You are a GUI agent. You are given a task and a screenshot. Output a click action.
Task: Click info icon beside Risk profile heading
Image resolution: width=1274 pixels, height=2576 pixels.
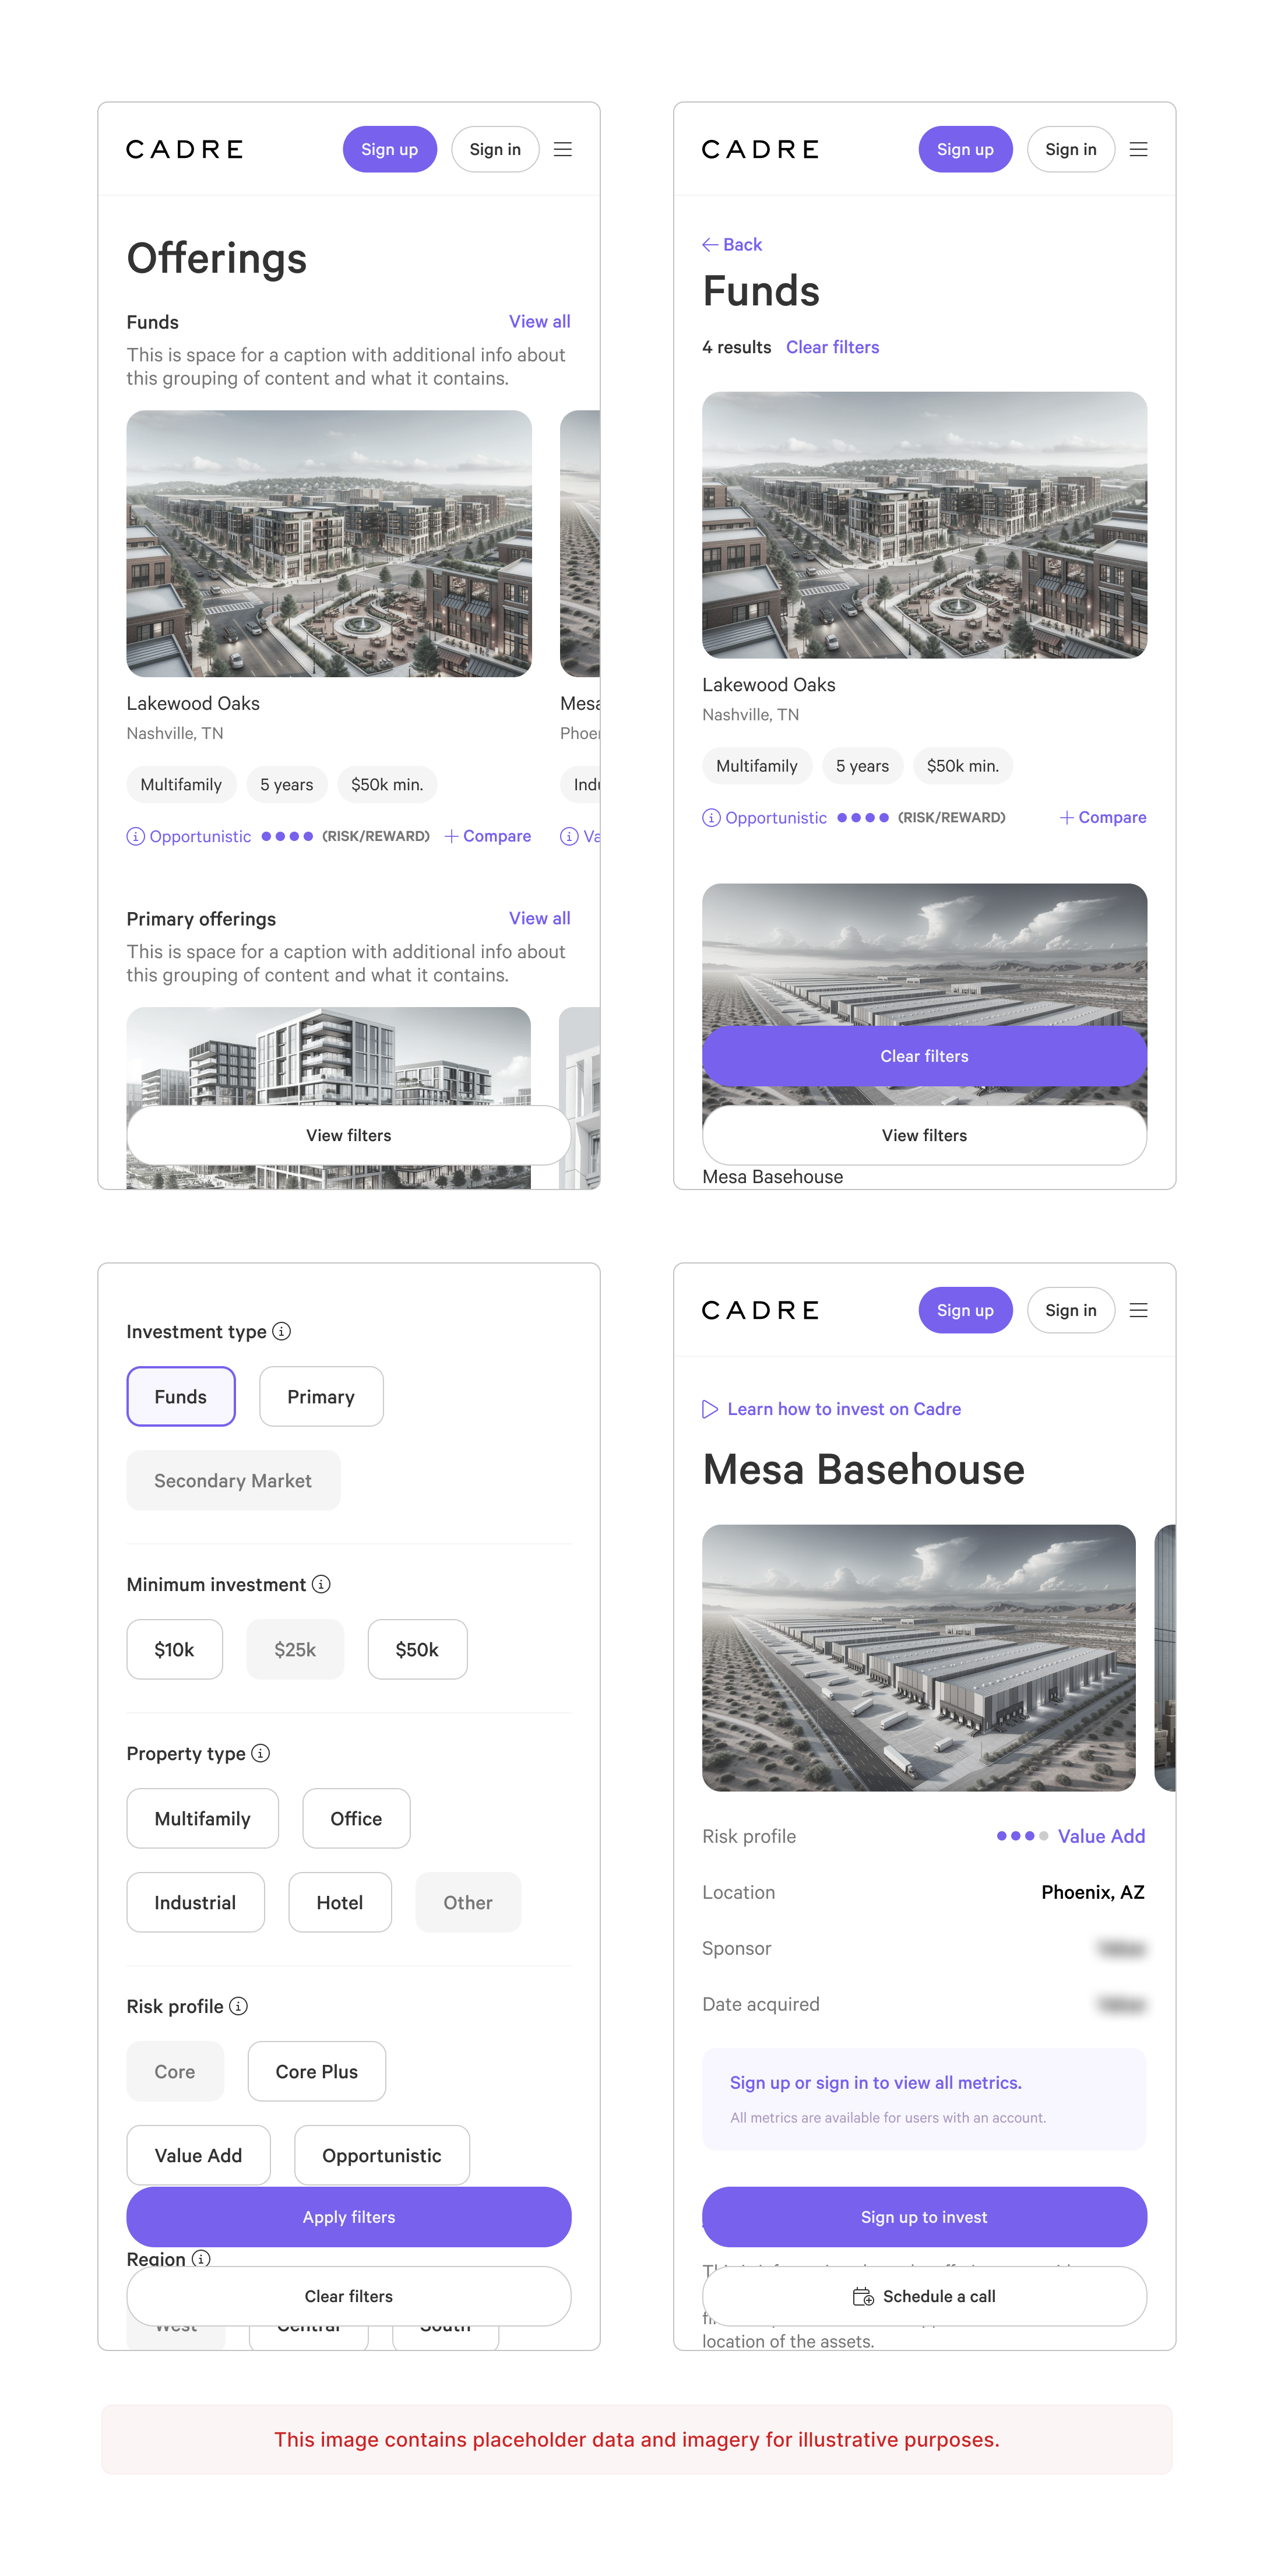(238, 2006)
